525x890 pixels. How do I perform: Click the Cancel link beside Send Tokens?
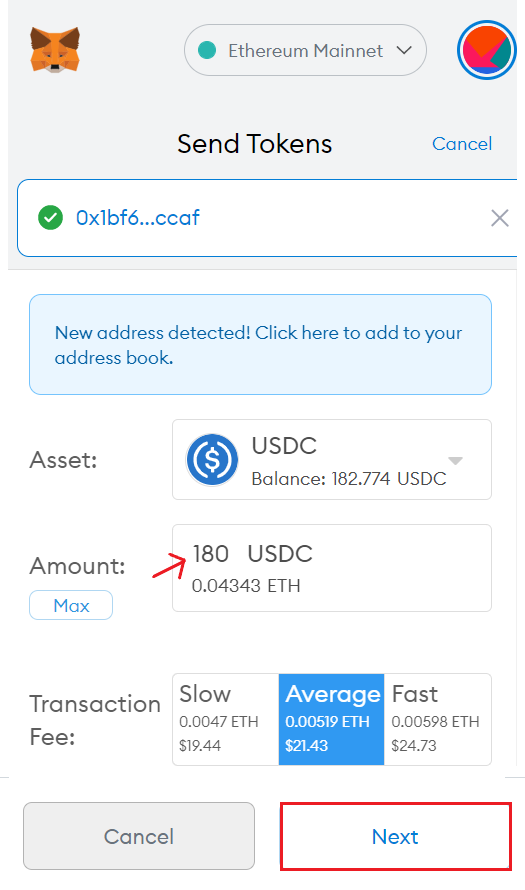(x=462, y=144)
